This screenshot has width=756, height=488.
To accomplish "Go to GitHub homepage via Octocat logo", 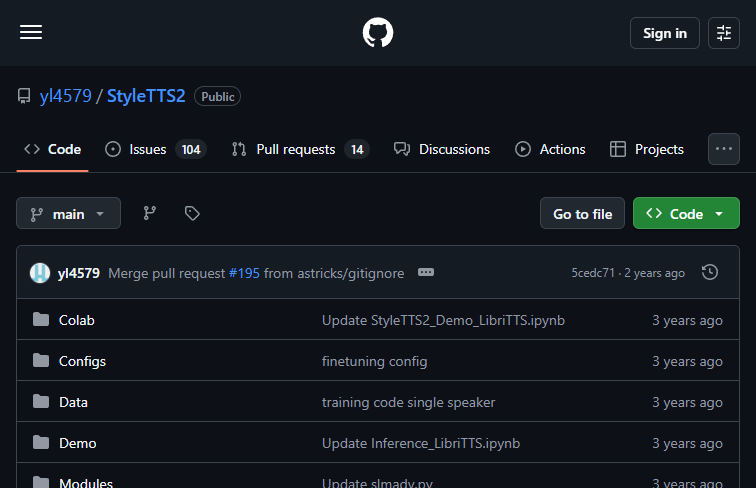I will (378, 32).
